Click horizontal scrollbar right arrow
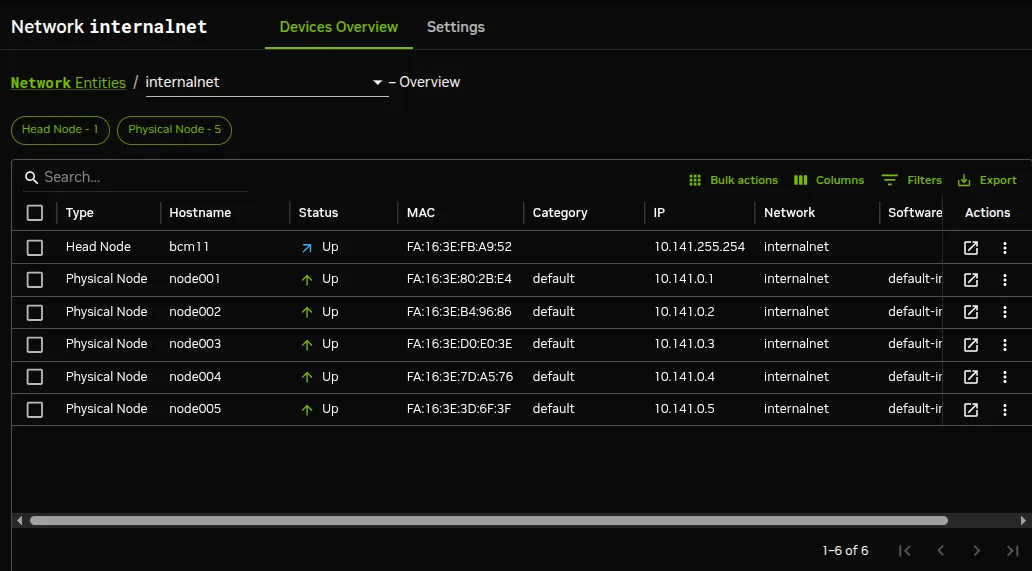 point(1023,520)
